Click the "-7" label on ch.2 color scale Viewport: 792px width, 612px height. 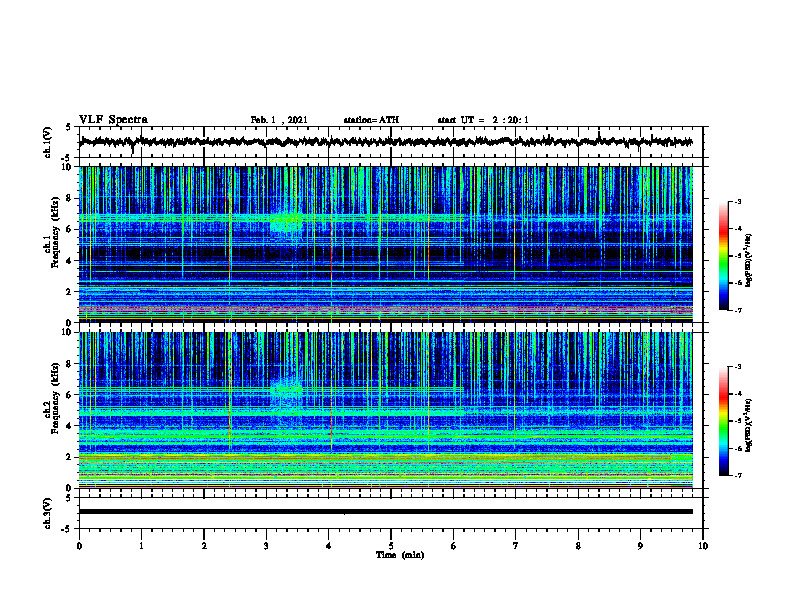click(x=737, y=475)
